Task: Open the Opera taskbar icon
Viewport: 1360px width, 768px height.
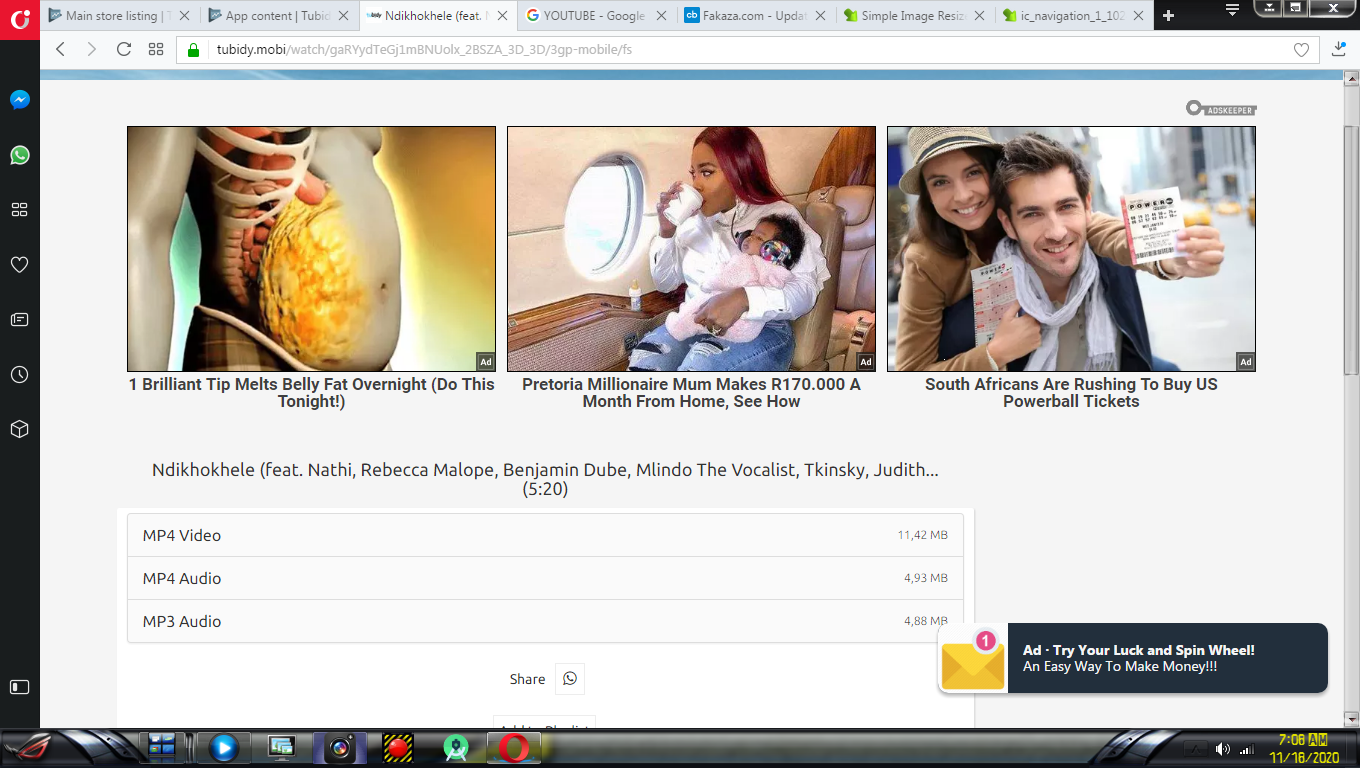Action: pyautogui.click(x=515, y=748)
